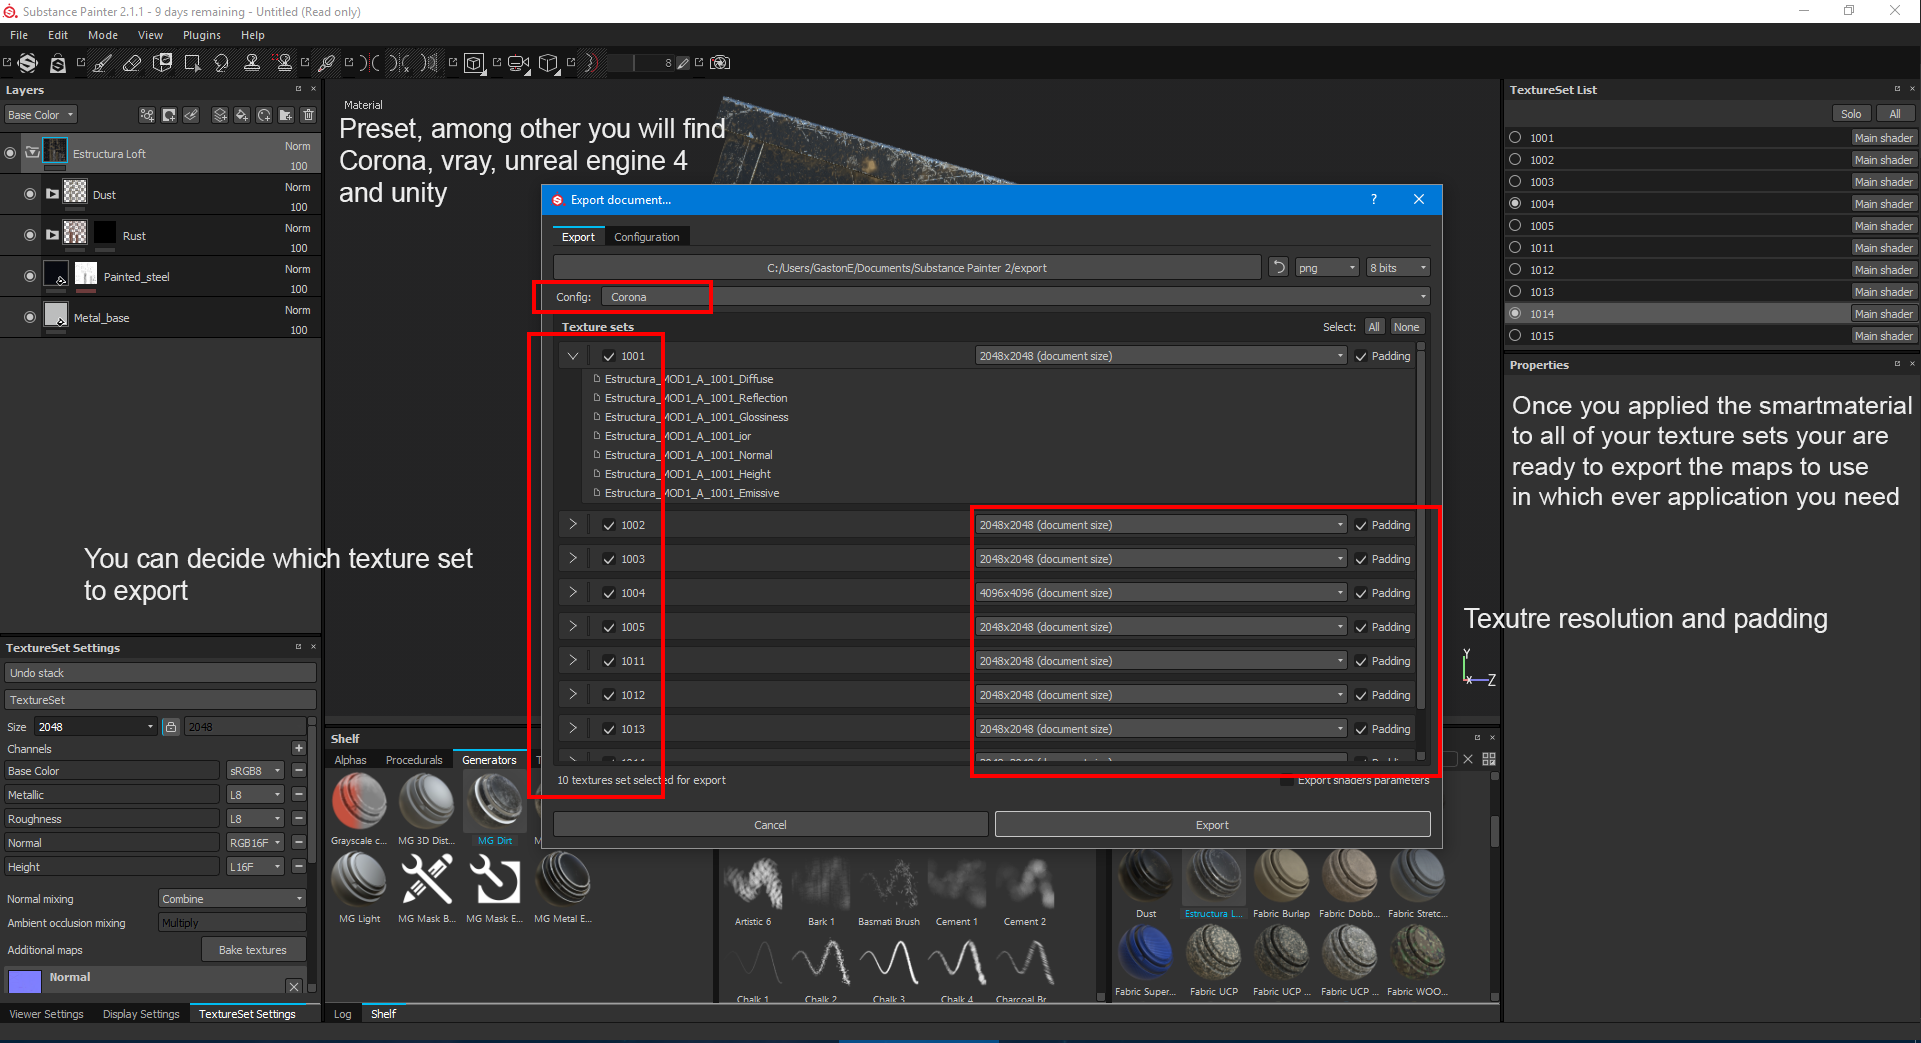Open the Substance Source icon
This screenshot has height=1043, width=1921.
[28, 63]
